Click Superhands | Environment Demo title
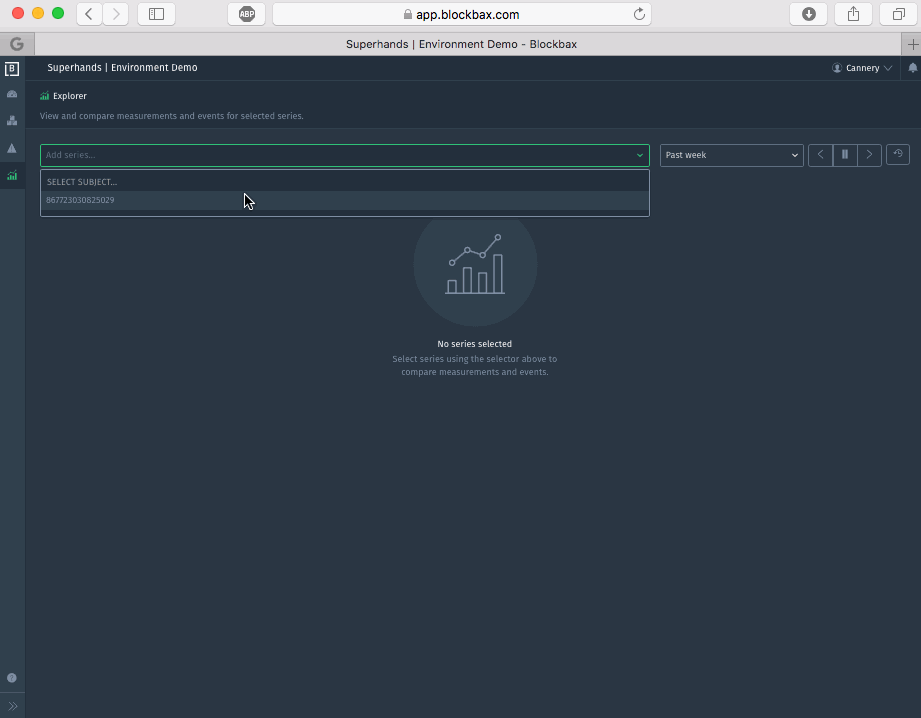Viewport: 921px width, 718px height. click(122, 68)
